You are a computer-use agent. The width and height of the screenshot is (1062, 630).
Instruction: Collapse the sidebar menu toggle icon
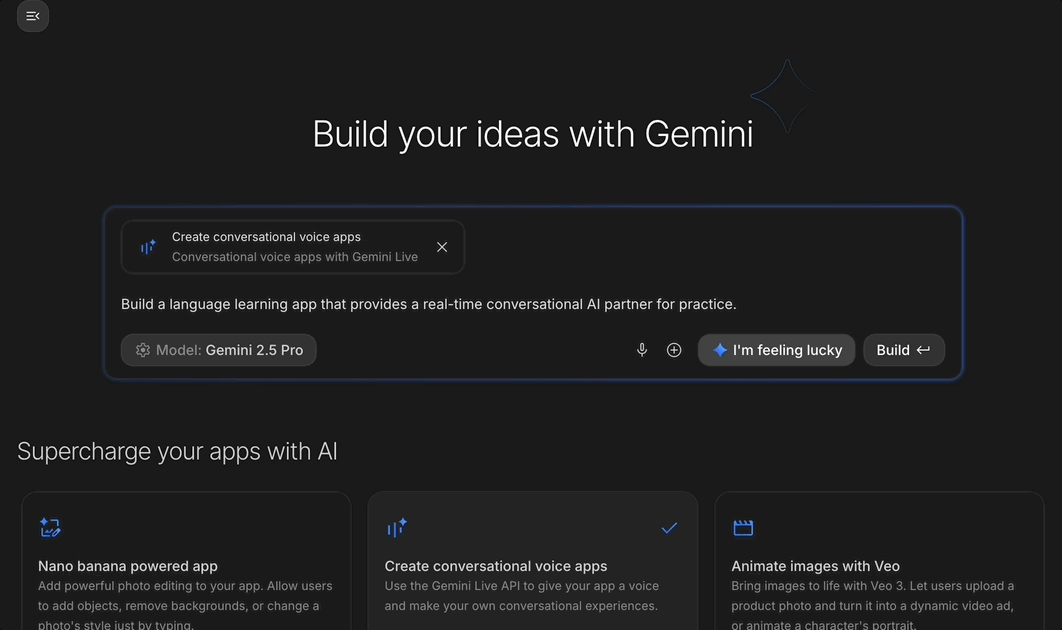pos(33,16)
